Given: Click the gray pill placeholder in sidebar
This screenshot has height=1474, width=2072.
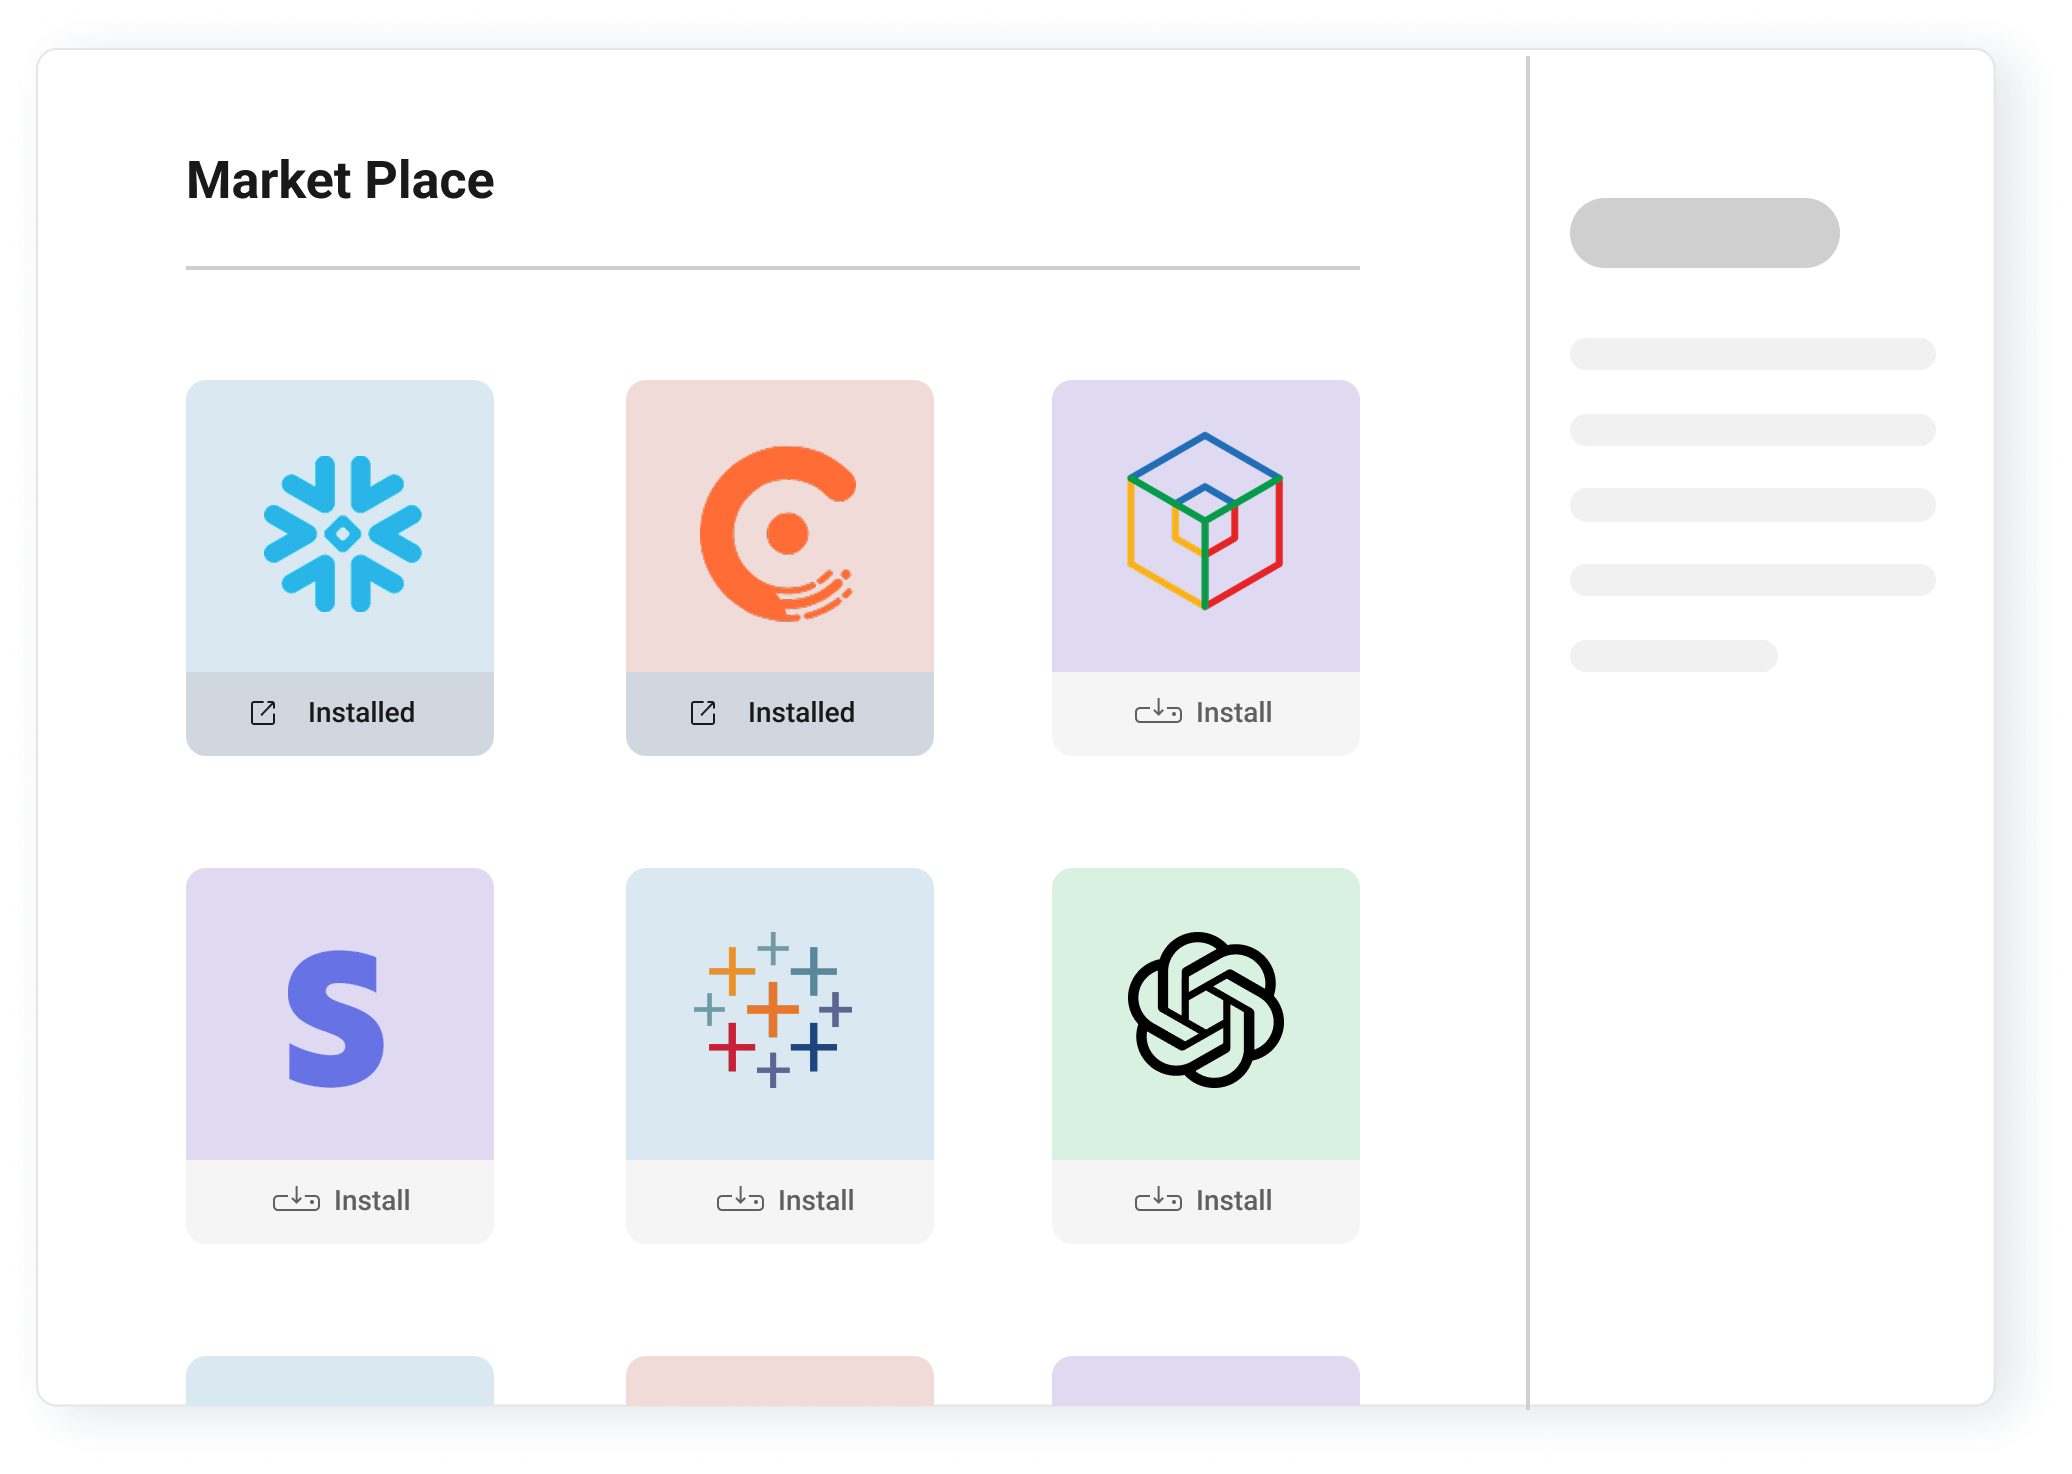Looking at the screenshot, I should [1704, 233].
